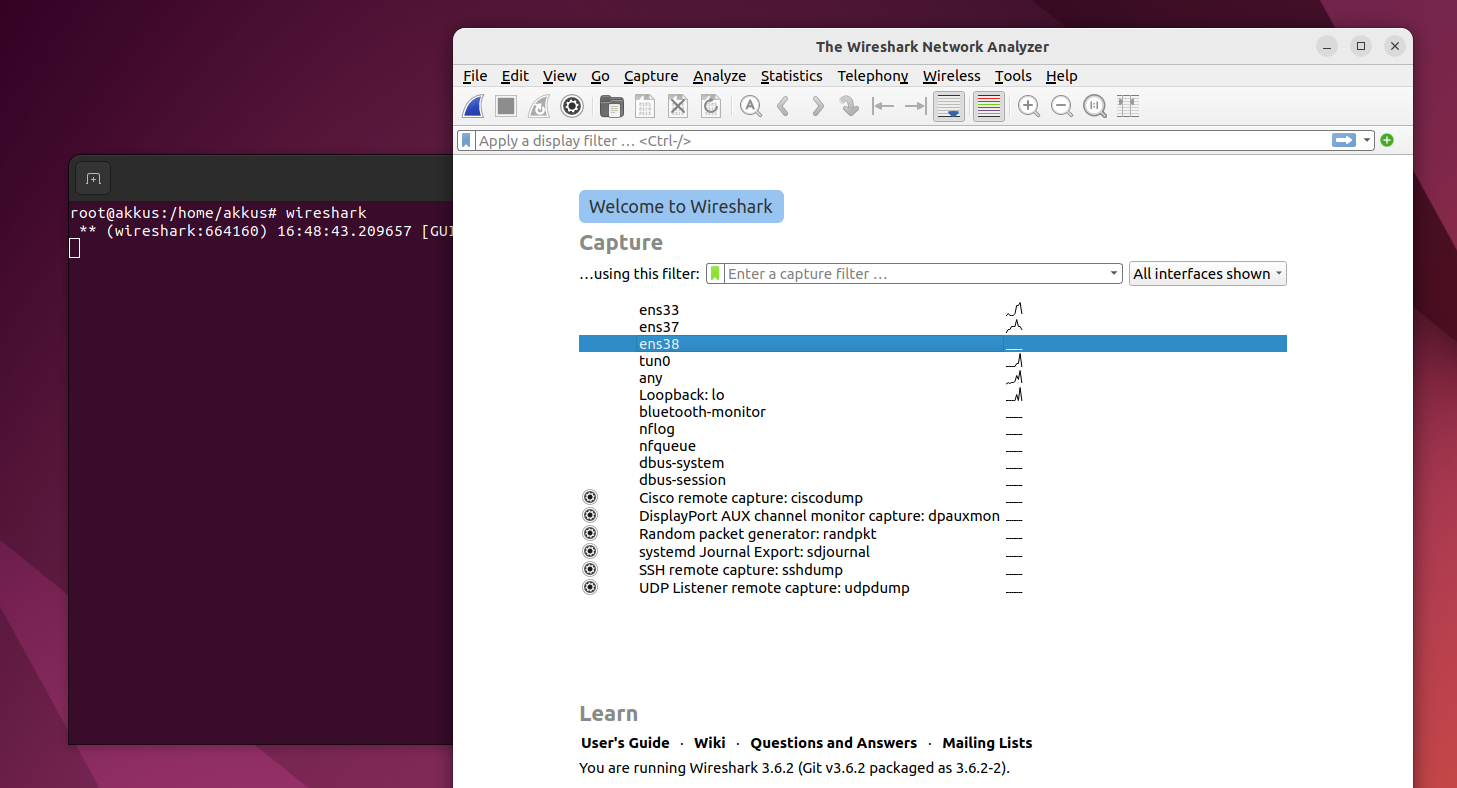Expand the capture filter history dropdown
This screenshot has width=1457, height=788.
[x=1114, y=274]
